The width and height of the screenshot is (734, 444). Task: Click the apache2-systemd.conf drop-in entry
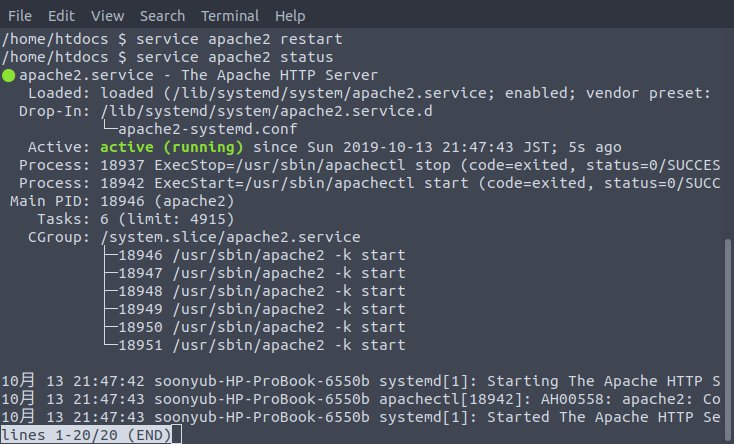pyautogui.click(x=207, y=129)
